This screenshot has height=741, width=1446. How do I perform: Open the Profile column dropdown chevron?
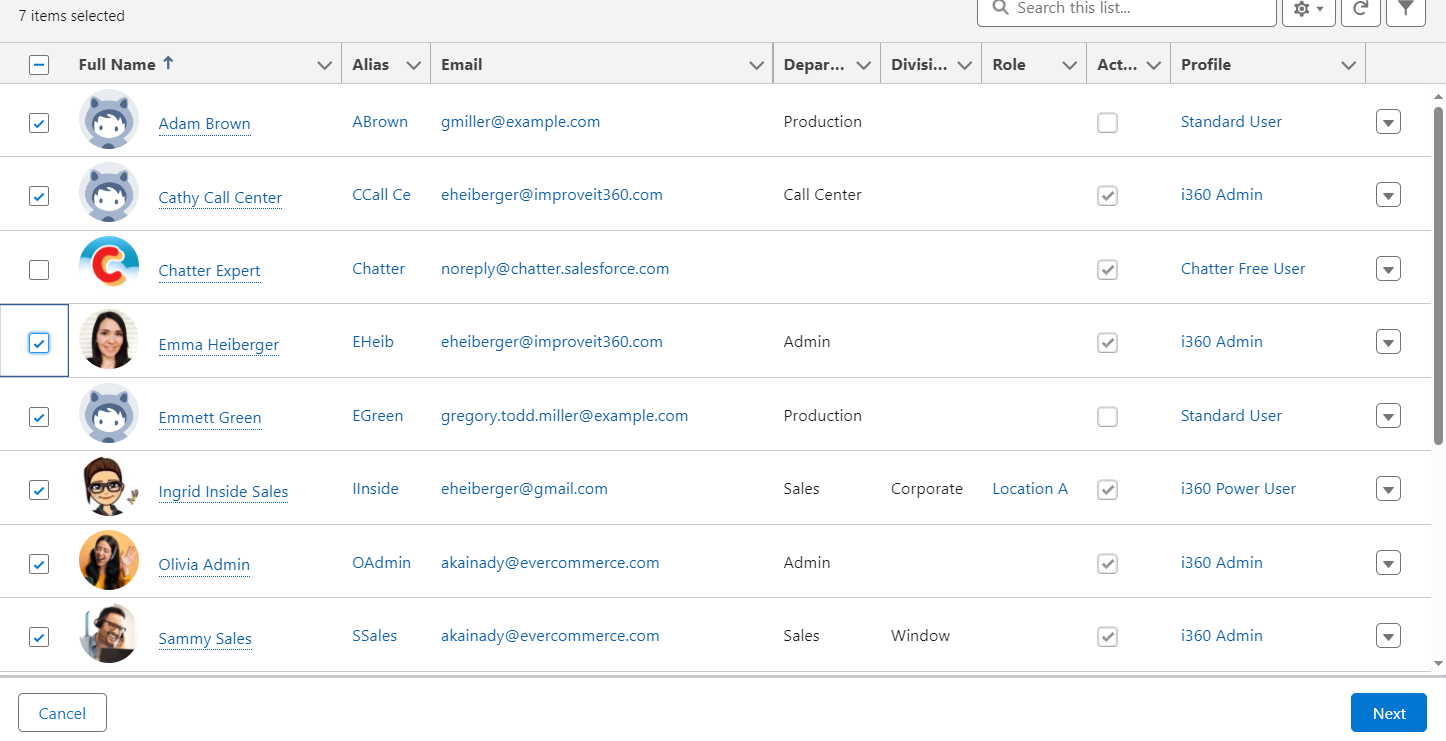[x=1348, y=65]
